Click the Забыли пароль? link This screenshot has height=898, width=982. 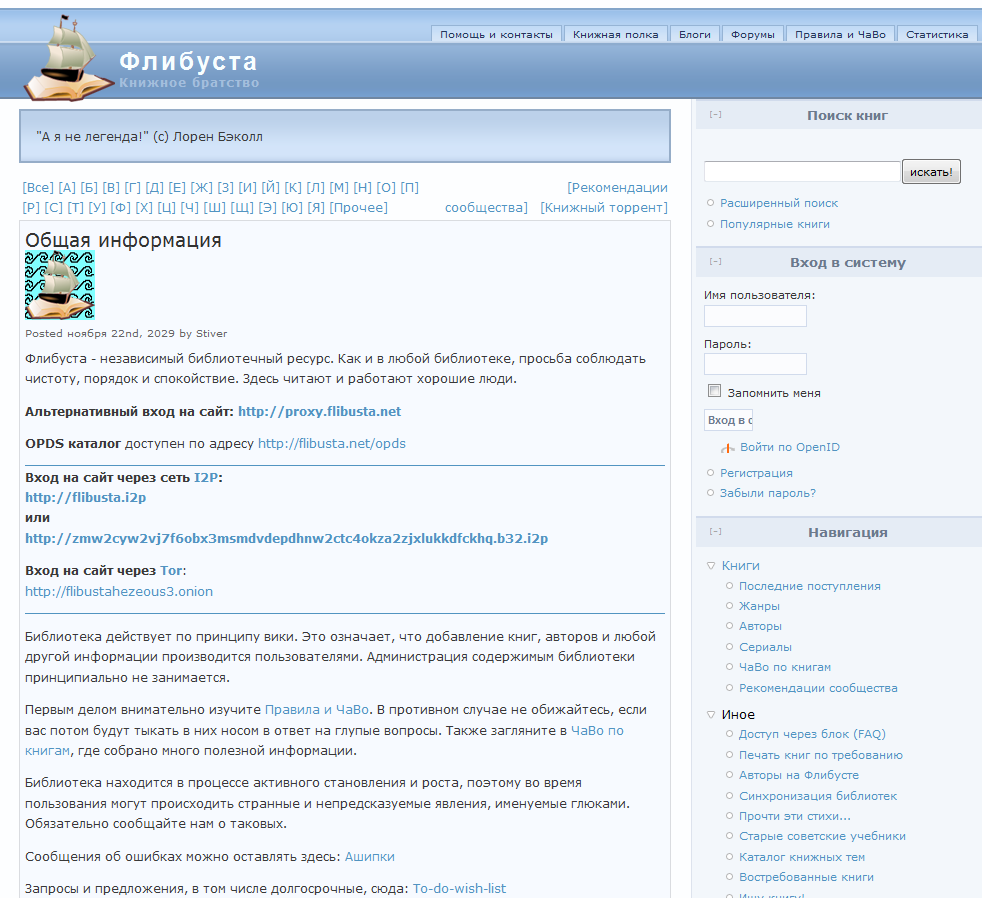768,493
